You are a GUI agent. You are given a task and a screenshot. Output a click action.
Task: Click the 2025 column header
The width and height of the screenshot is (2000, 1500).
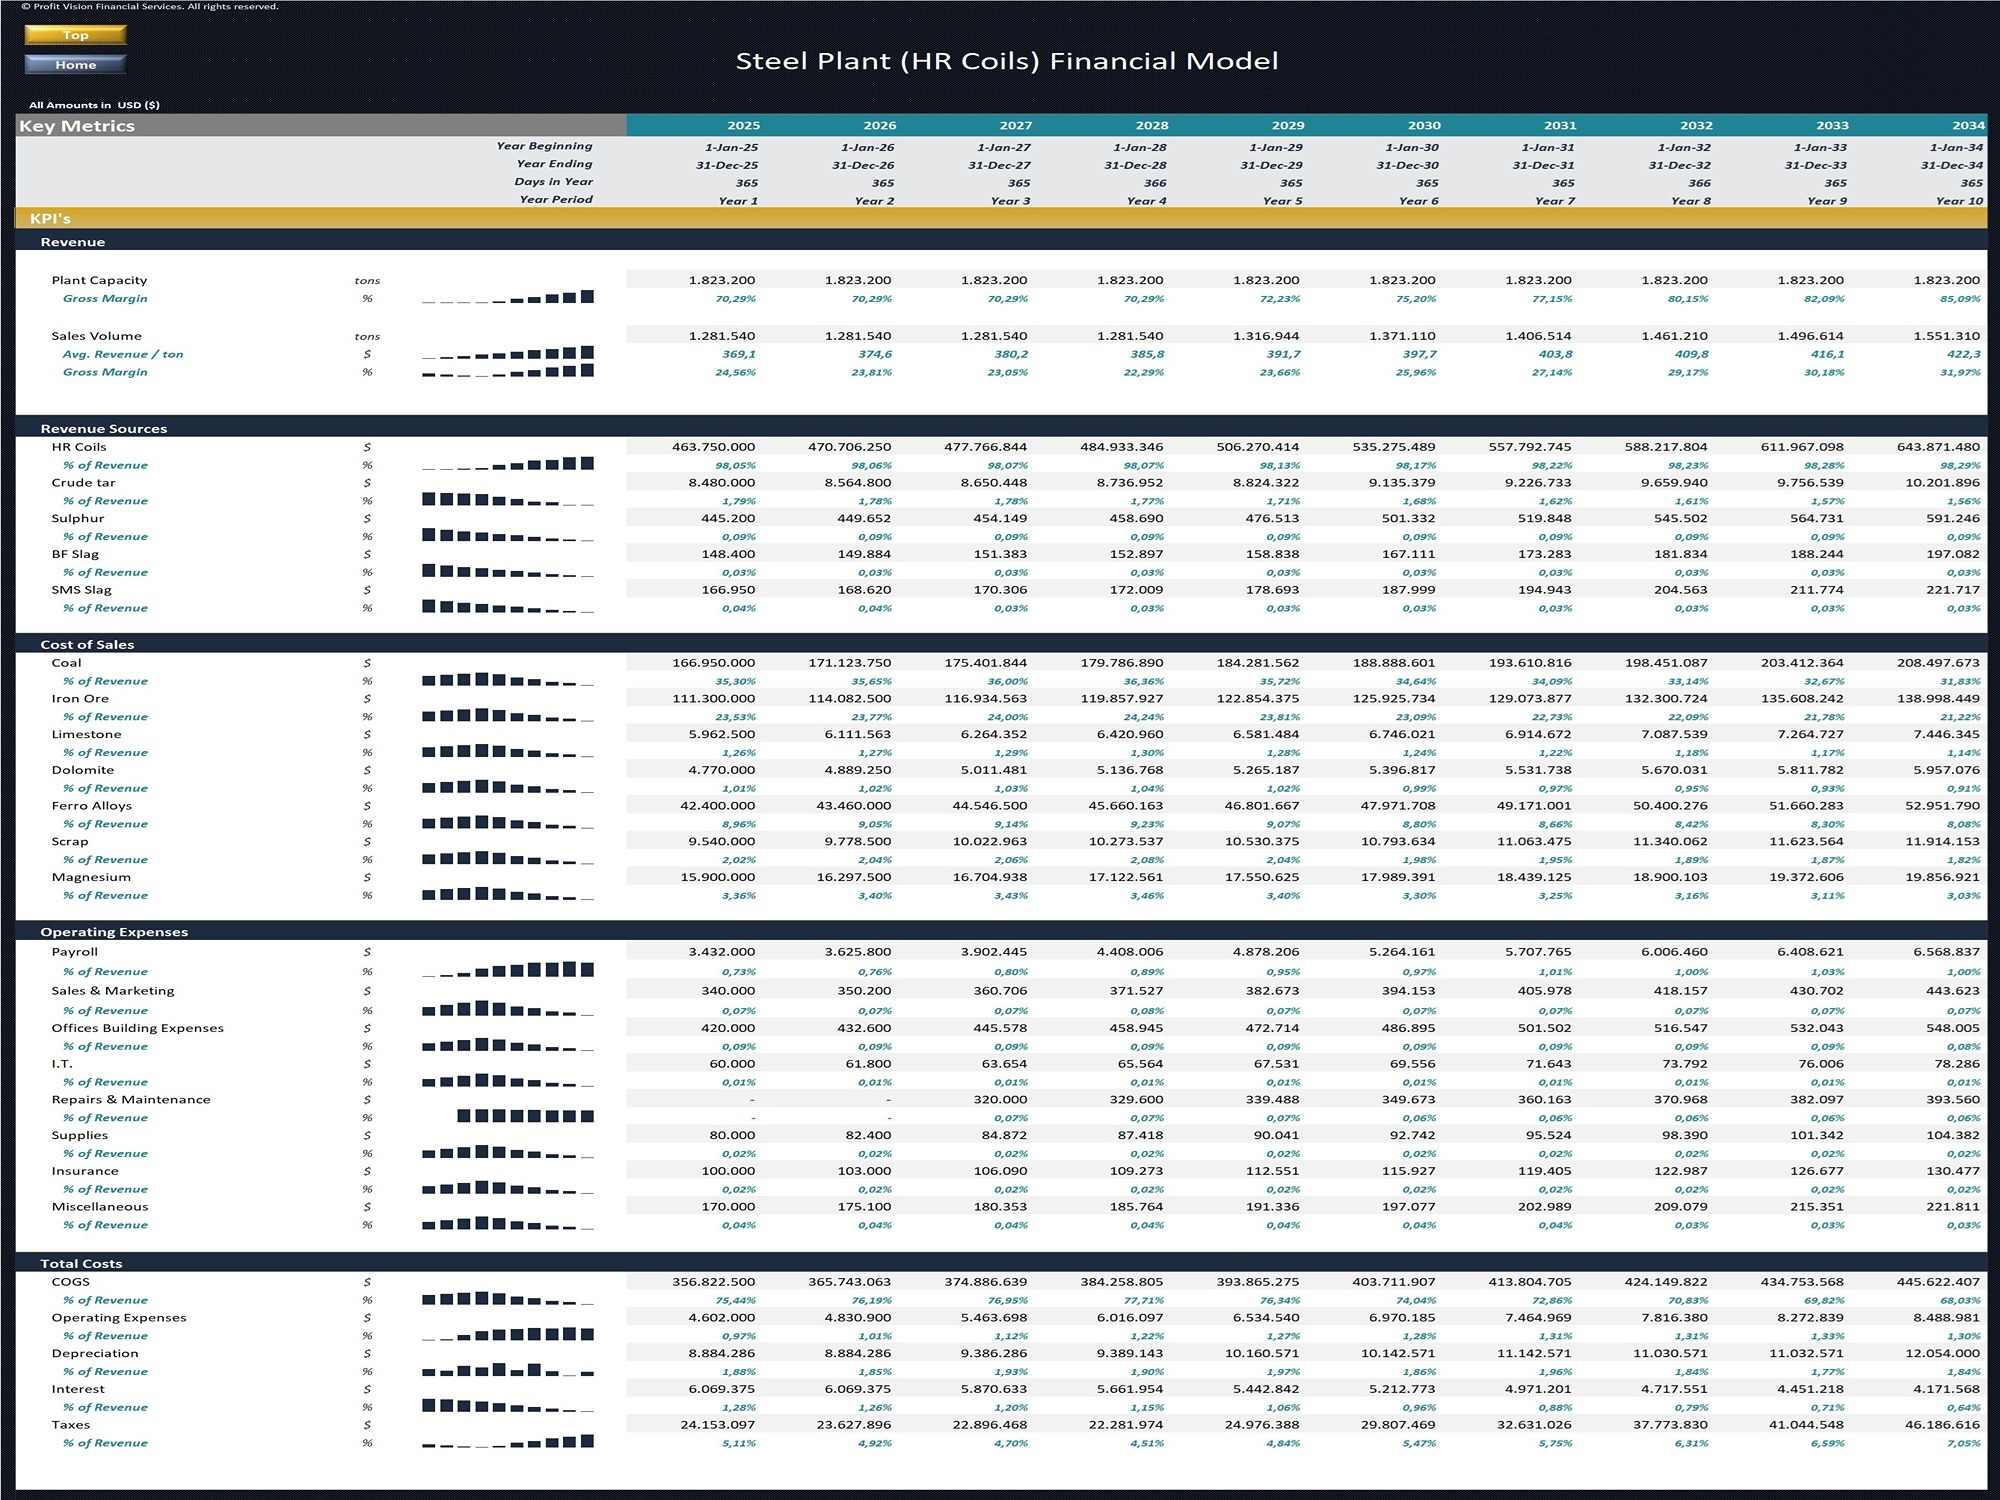click(743, 126)
